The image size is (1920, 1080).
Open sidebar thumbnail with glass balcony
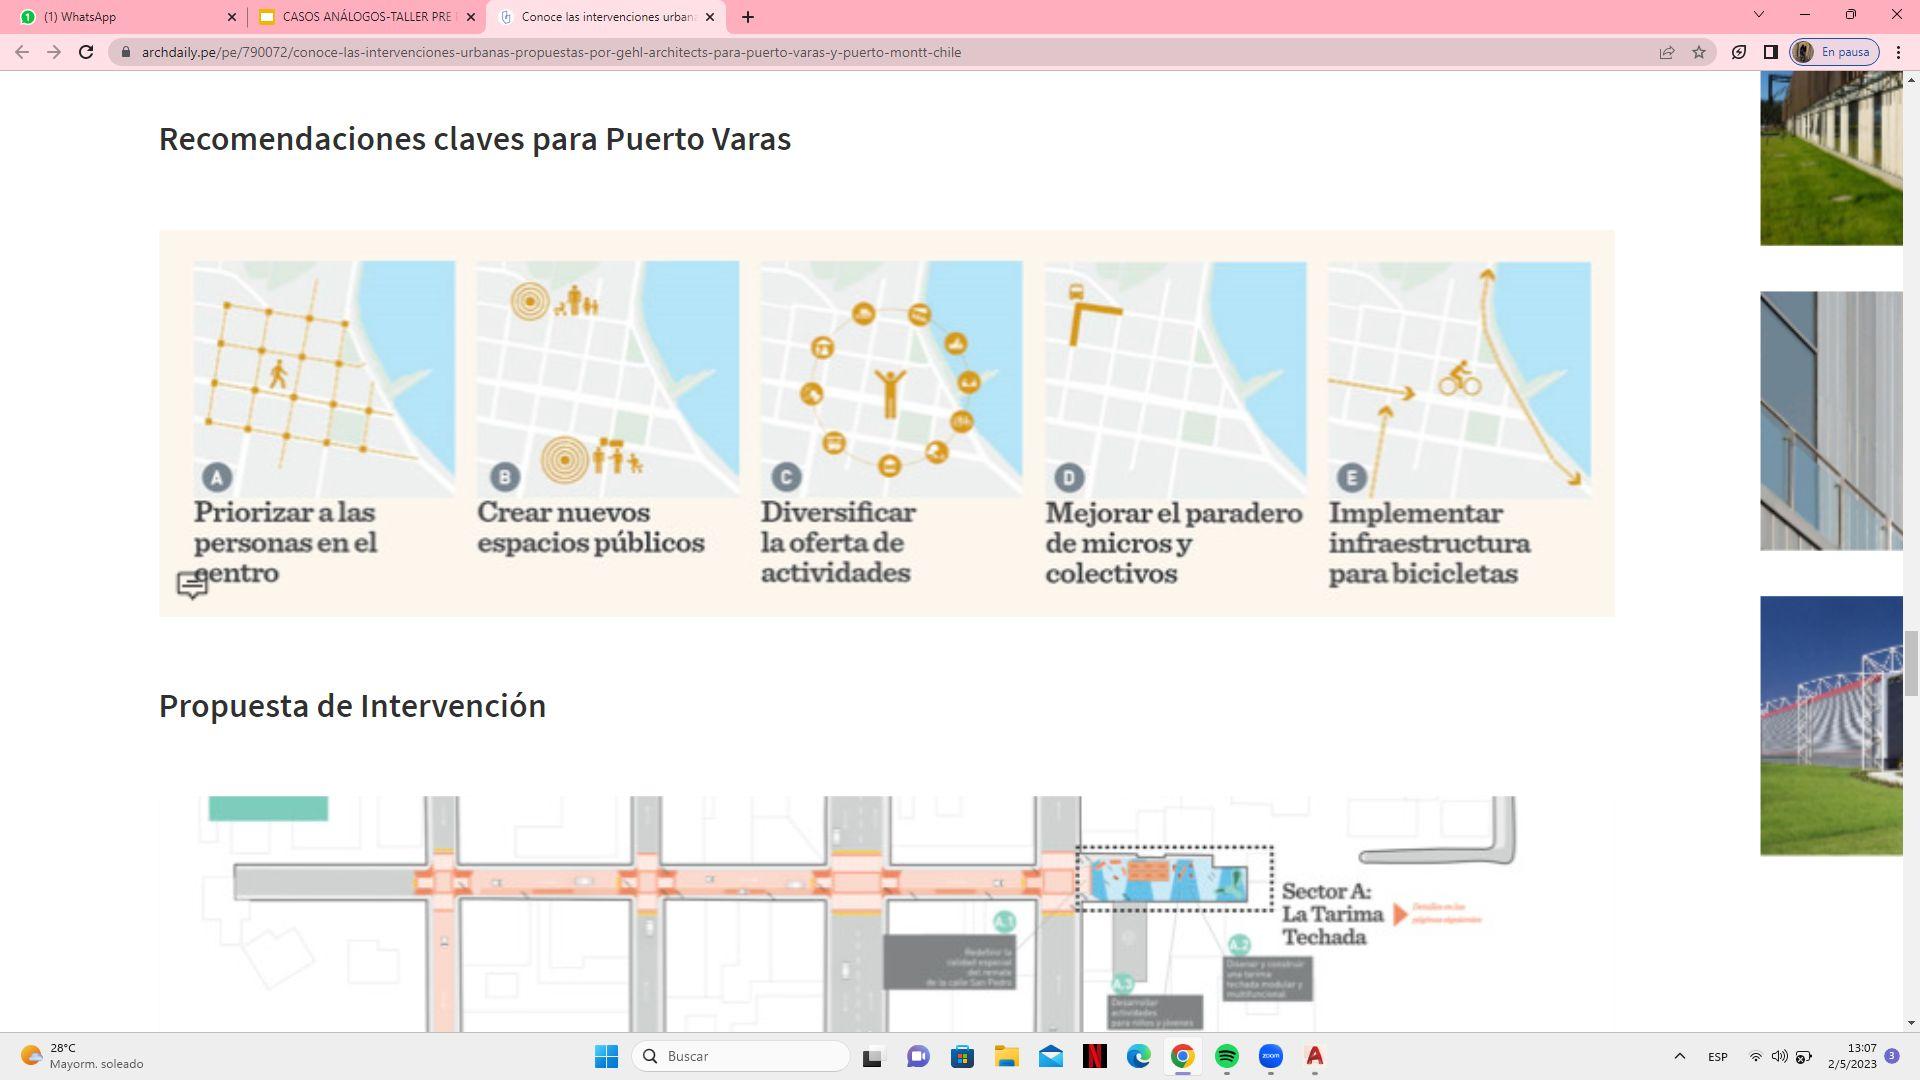tap(1831, 421)
